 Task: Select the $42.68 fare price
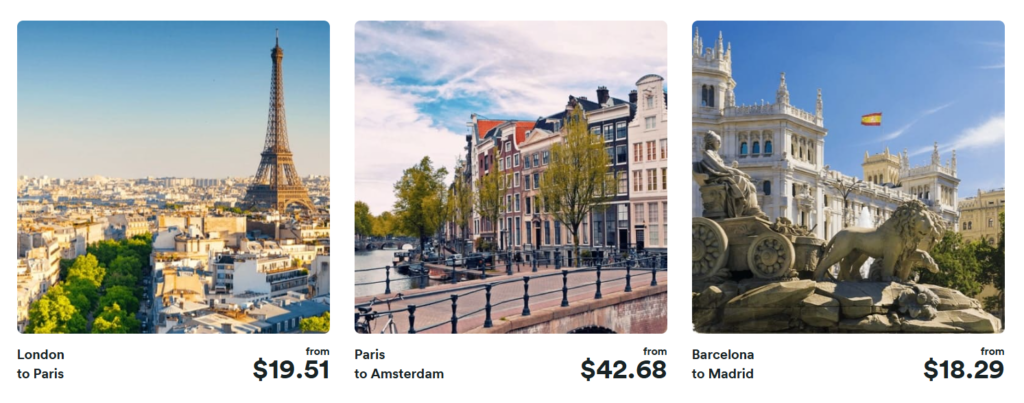[623, 370]
